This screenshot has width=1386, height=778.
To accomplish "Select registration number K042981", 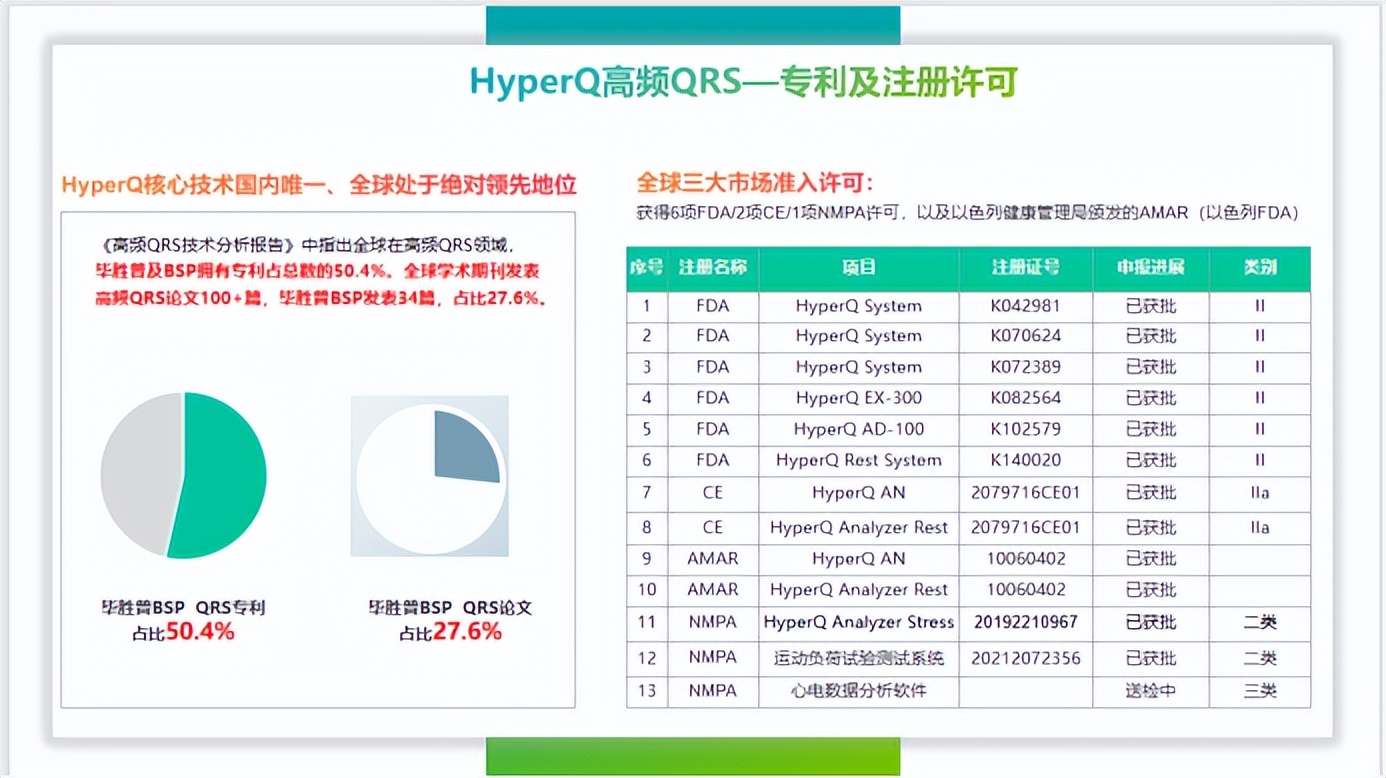I will pos(1025,306).
